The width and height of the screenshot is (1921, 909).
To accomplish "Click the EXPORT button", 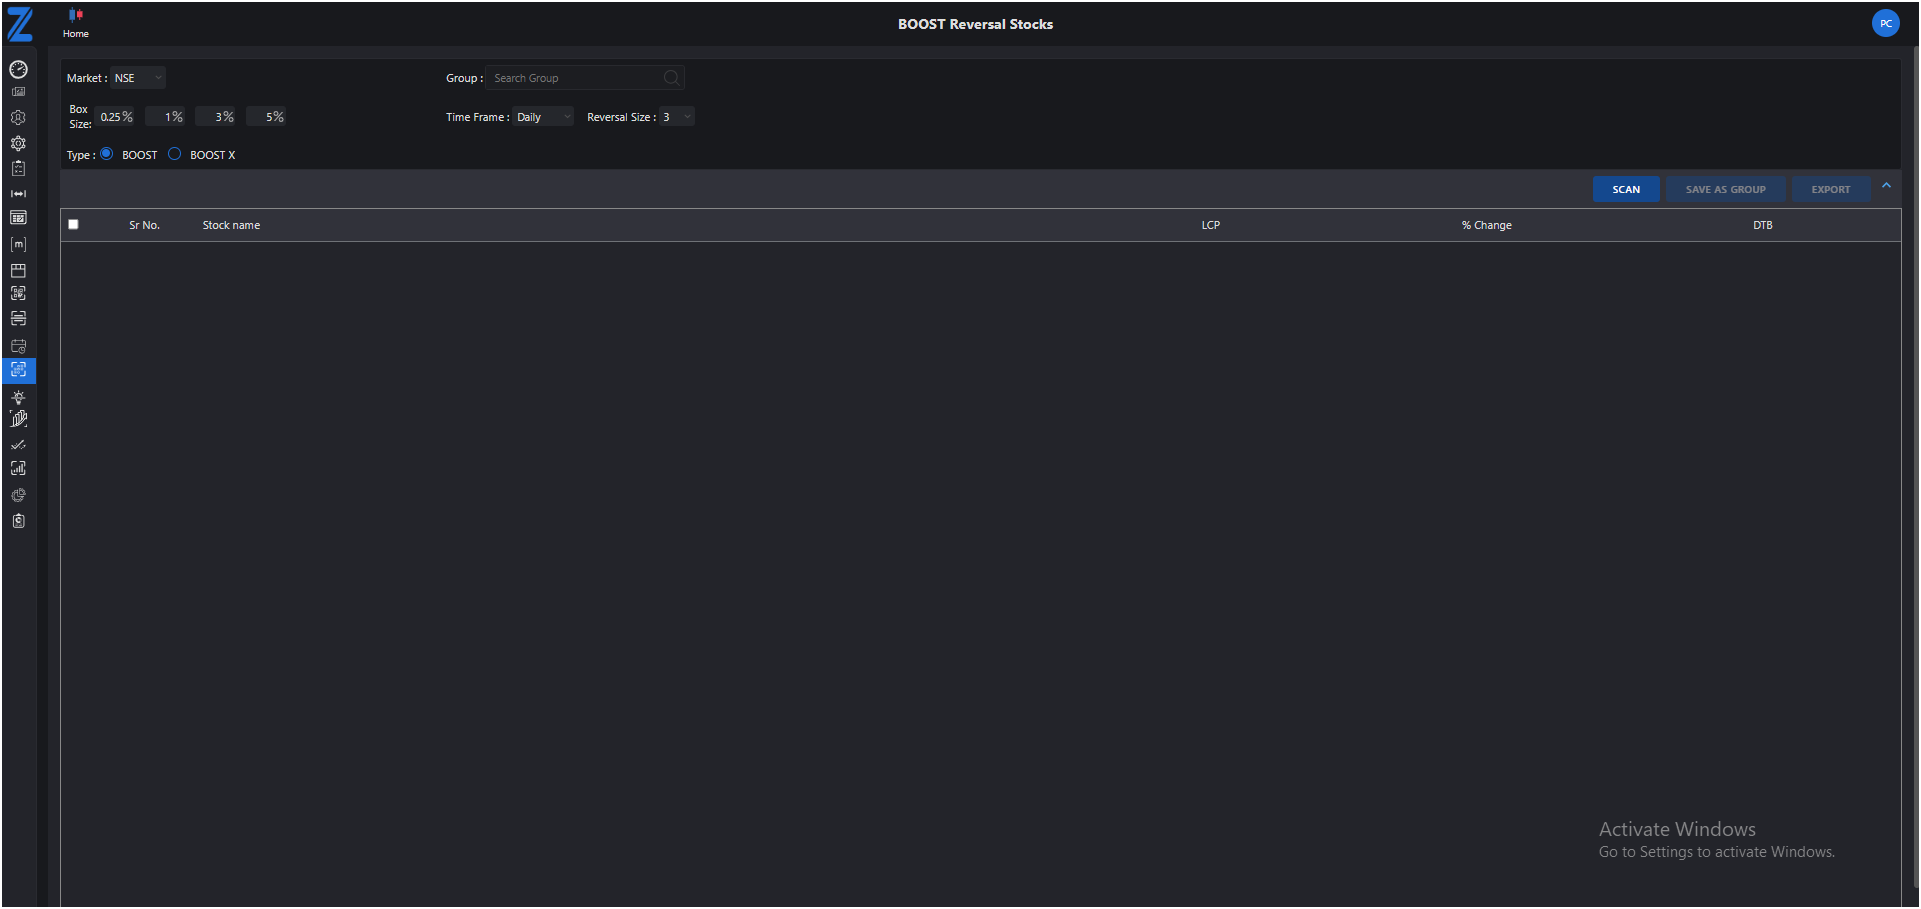I will (1830, 189).
